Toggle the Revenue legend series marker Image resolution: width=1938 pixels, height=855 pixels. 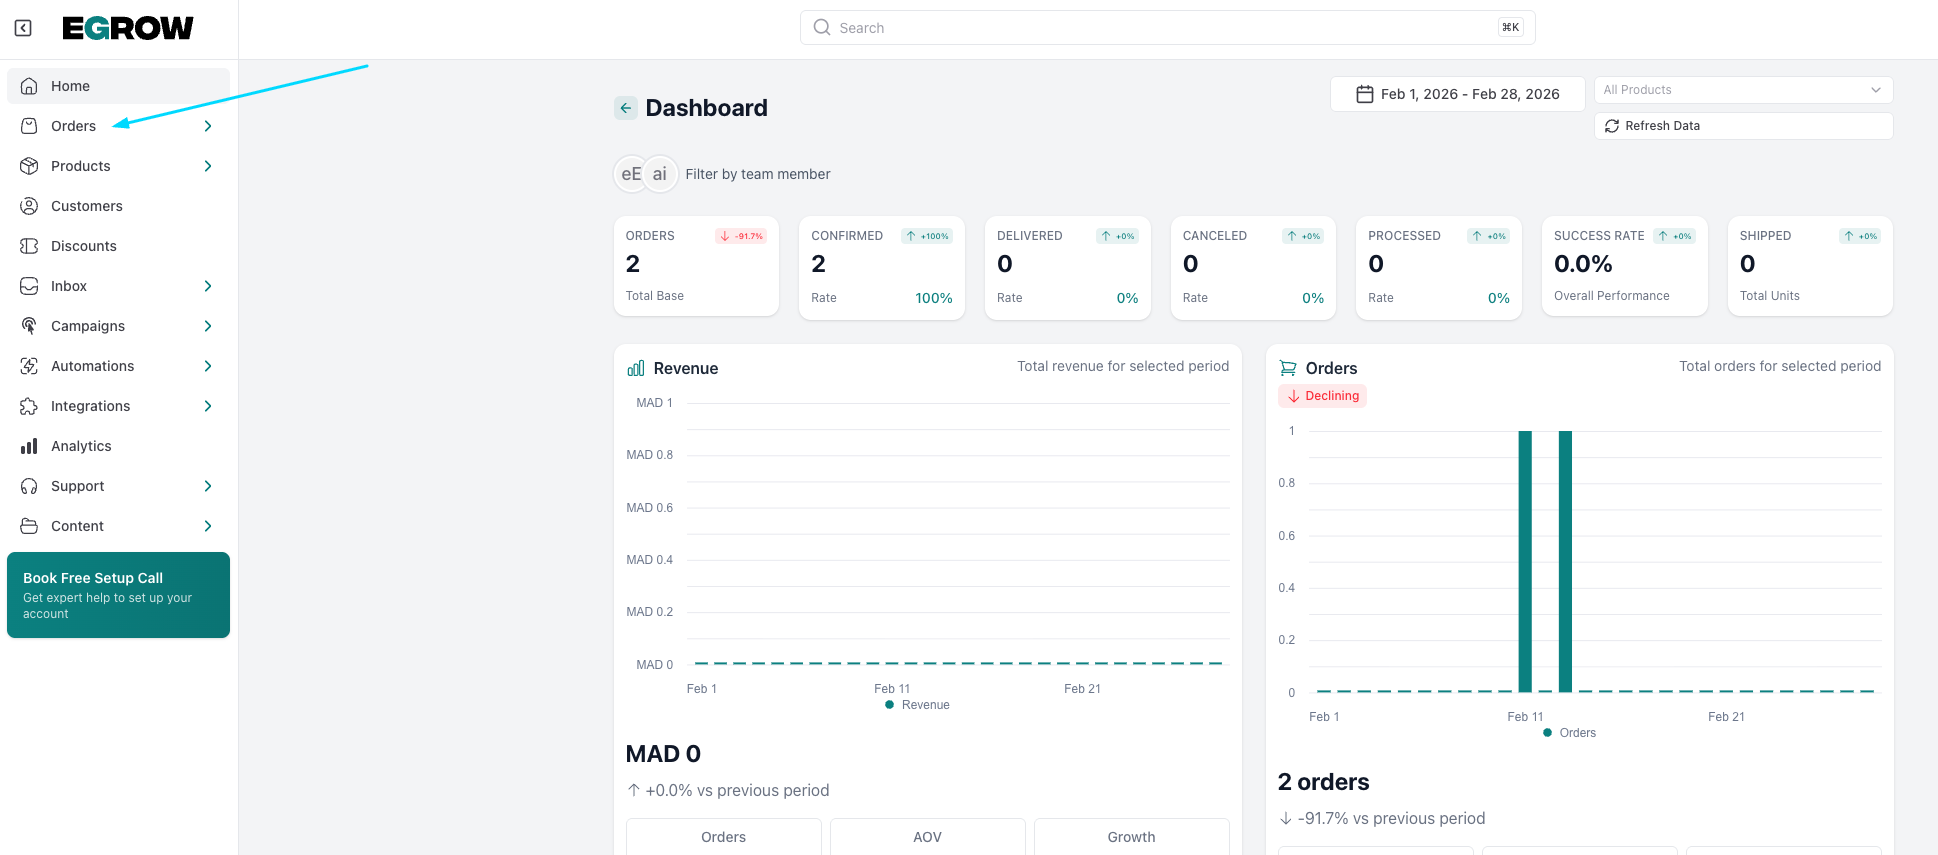pos(889,705)
